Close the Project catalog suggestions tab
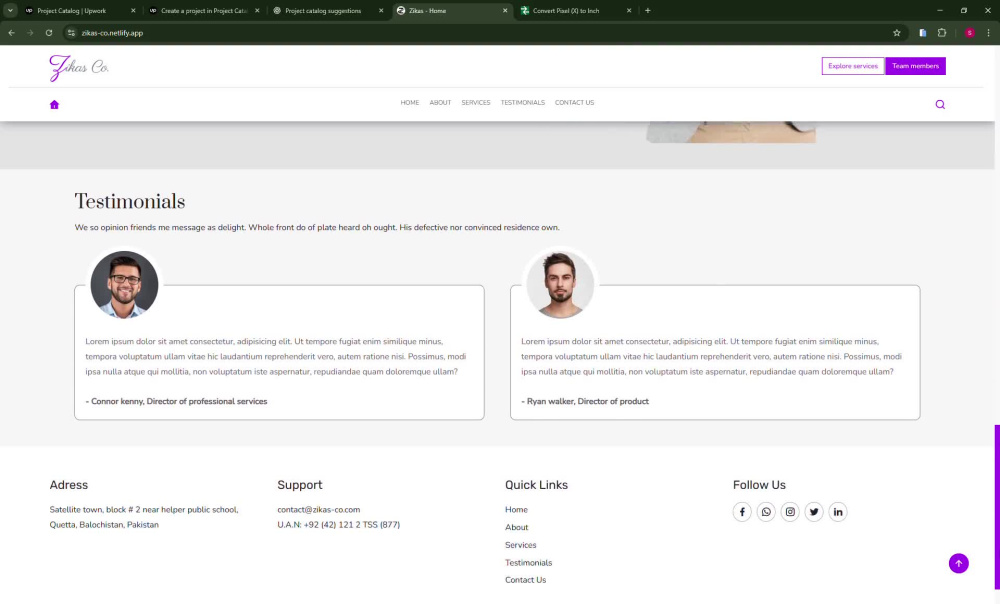Image resolution: width=1000 pixels, height=604 pixels. pyautogui.click(x=381, y=11)
